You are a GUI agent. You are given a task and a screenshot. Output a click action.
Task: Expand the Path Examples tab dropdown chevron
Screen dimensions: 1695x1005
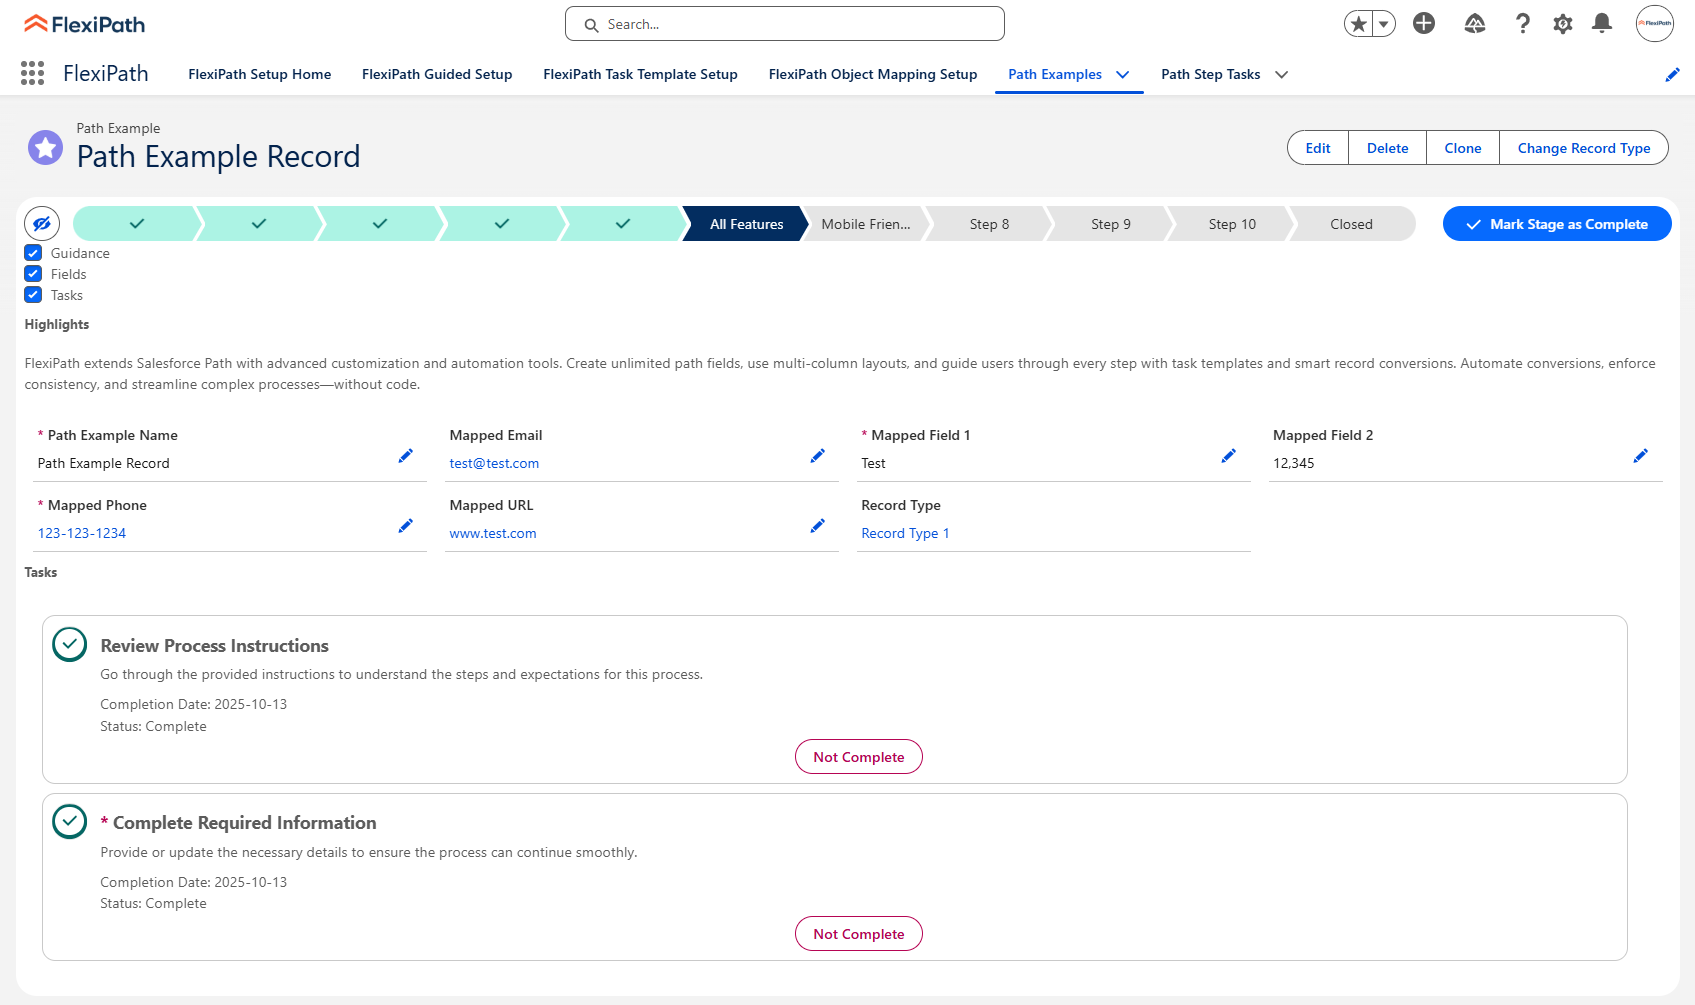click(1123, 75)
